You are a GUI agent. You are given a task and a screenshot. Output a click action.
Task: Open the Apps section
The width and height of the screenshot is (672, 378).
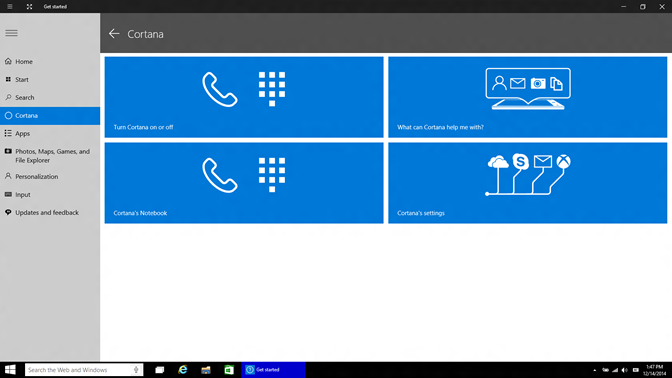[x=50, y=133]
